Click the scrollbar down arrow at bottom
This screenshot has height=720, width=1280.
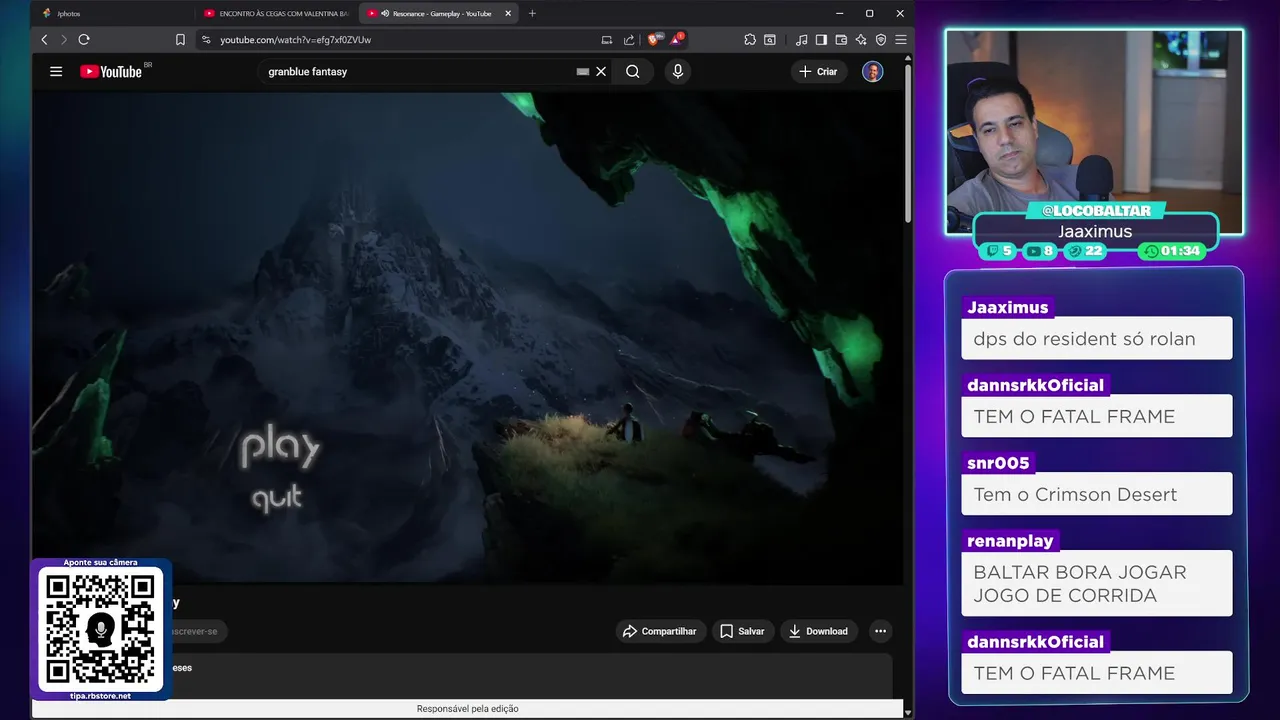coord(908,712)
